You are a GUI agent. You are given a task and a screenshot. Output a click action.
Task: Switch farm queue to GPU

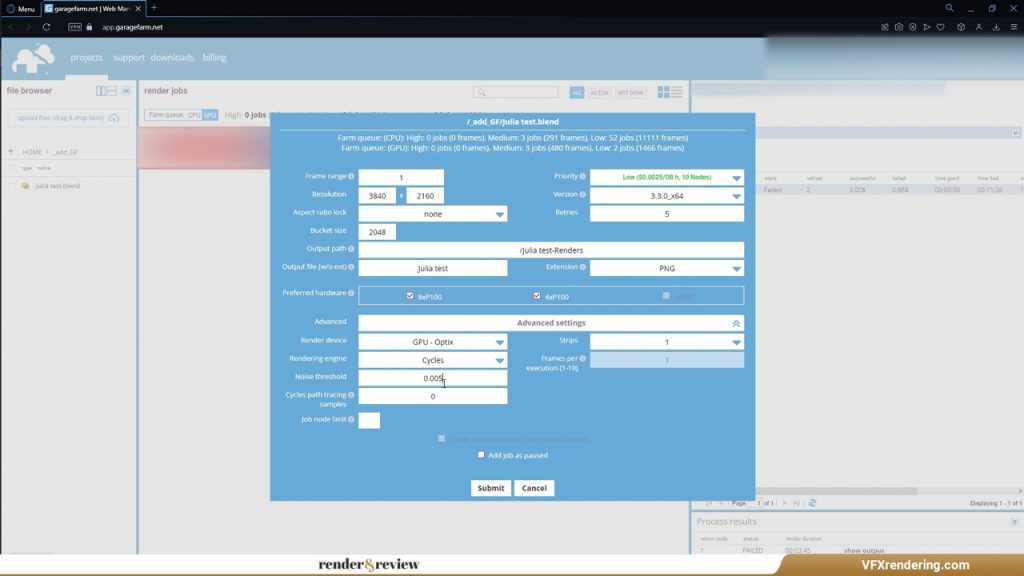coord(210,115)
